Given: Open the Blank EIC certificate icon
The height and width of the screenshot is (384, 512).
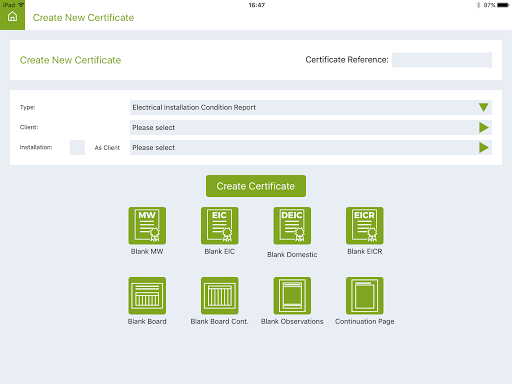Looking at the screenshot, I should point(219,226).
